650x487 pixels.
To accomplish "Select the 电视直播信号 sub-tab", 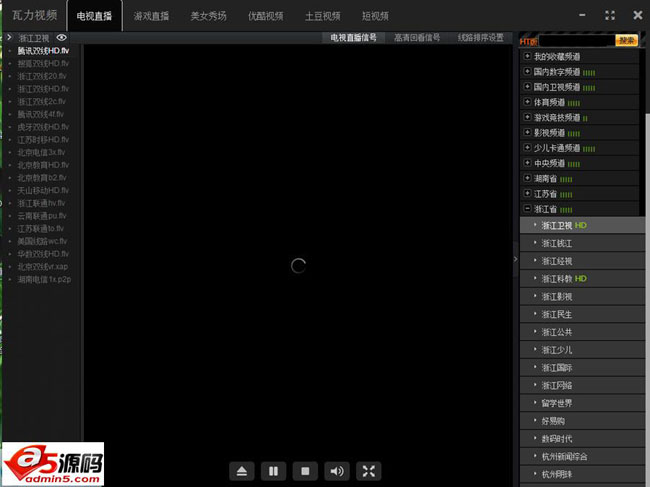I will [x=353, y=38].
